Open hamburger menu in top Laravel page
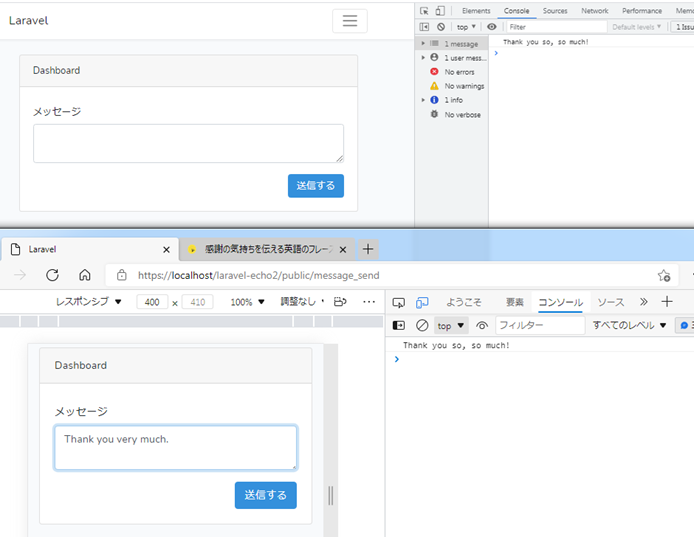This screenshot has width=694, height=537. [x=350, y=21]
